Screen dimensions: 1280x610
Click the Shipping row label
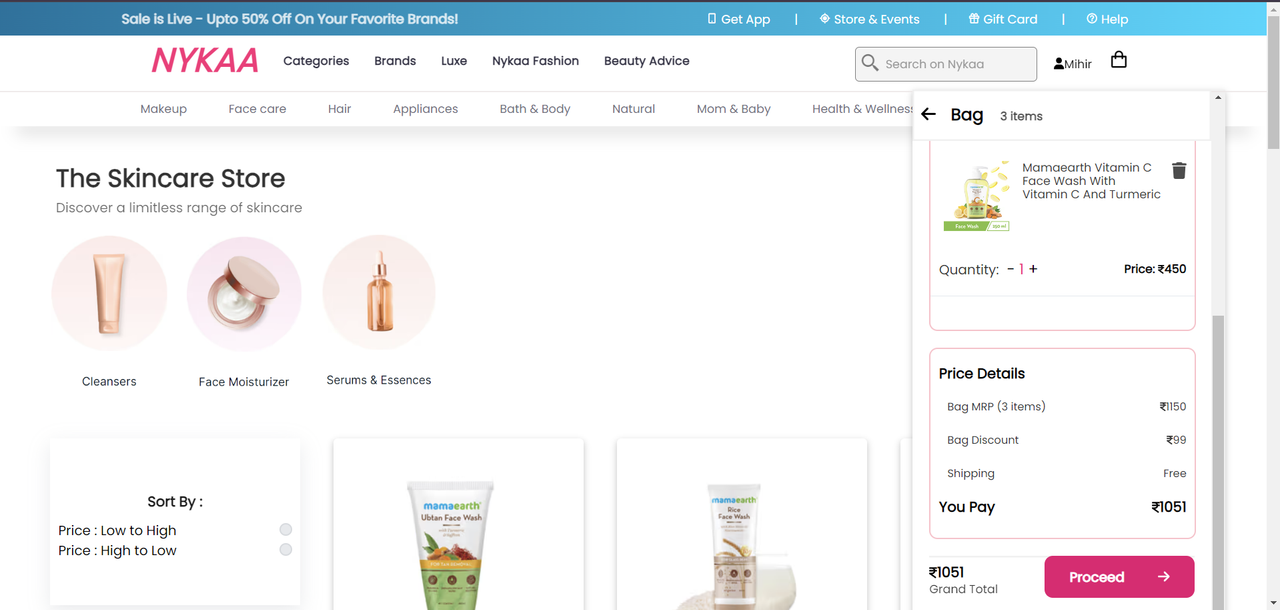[x=971, y=474]
